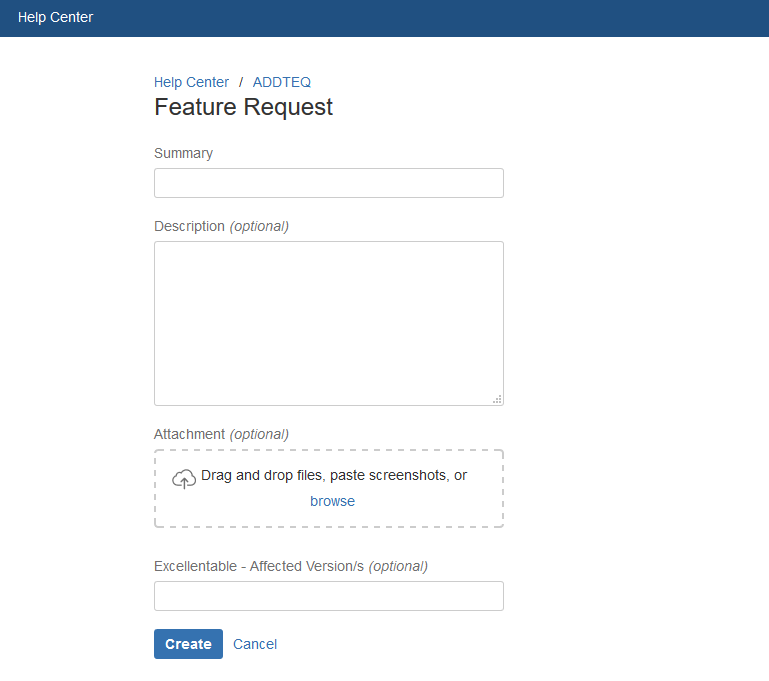Go to Help Center breadcrumb link
The width and height of the screenshot is (769, 681).
click(x=191, y=82)
